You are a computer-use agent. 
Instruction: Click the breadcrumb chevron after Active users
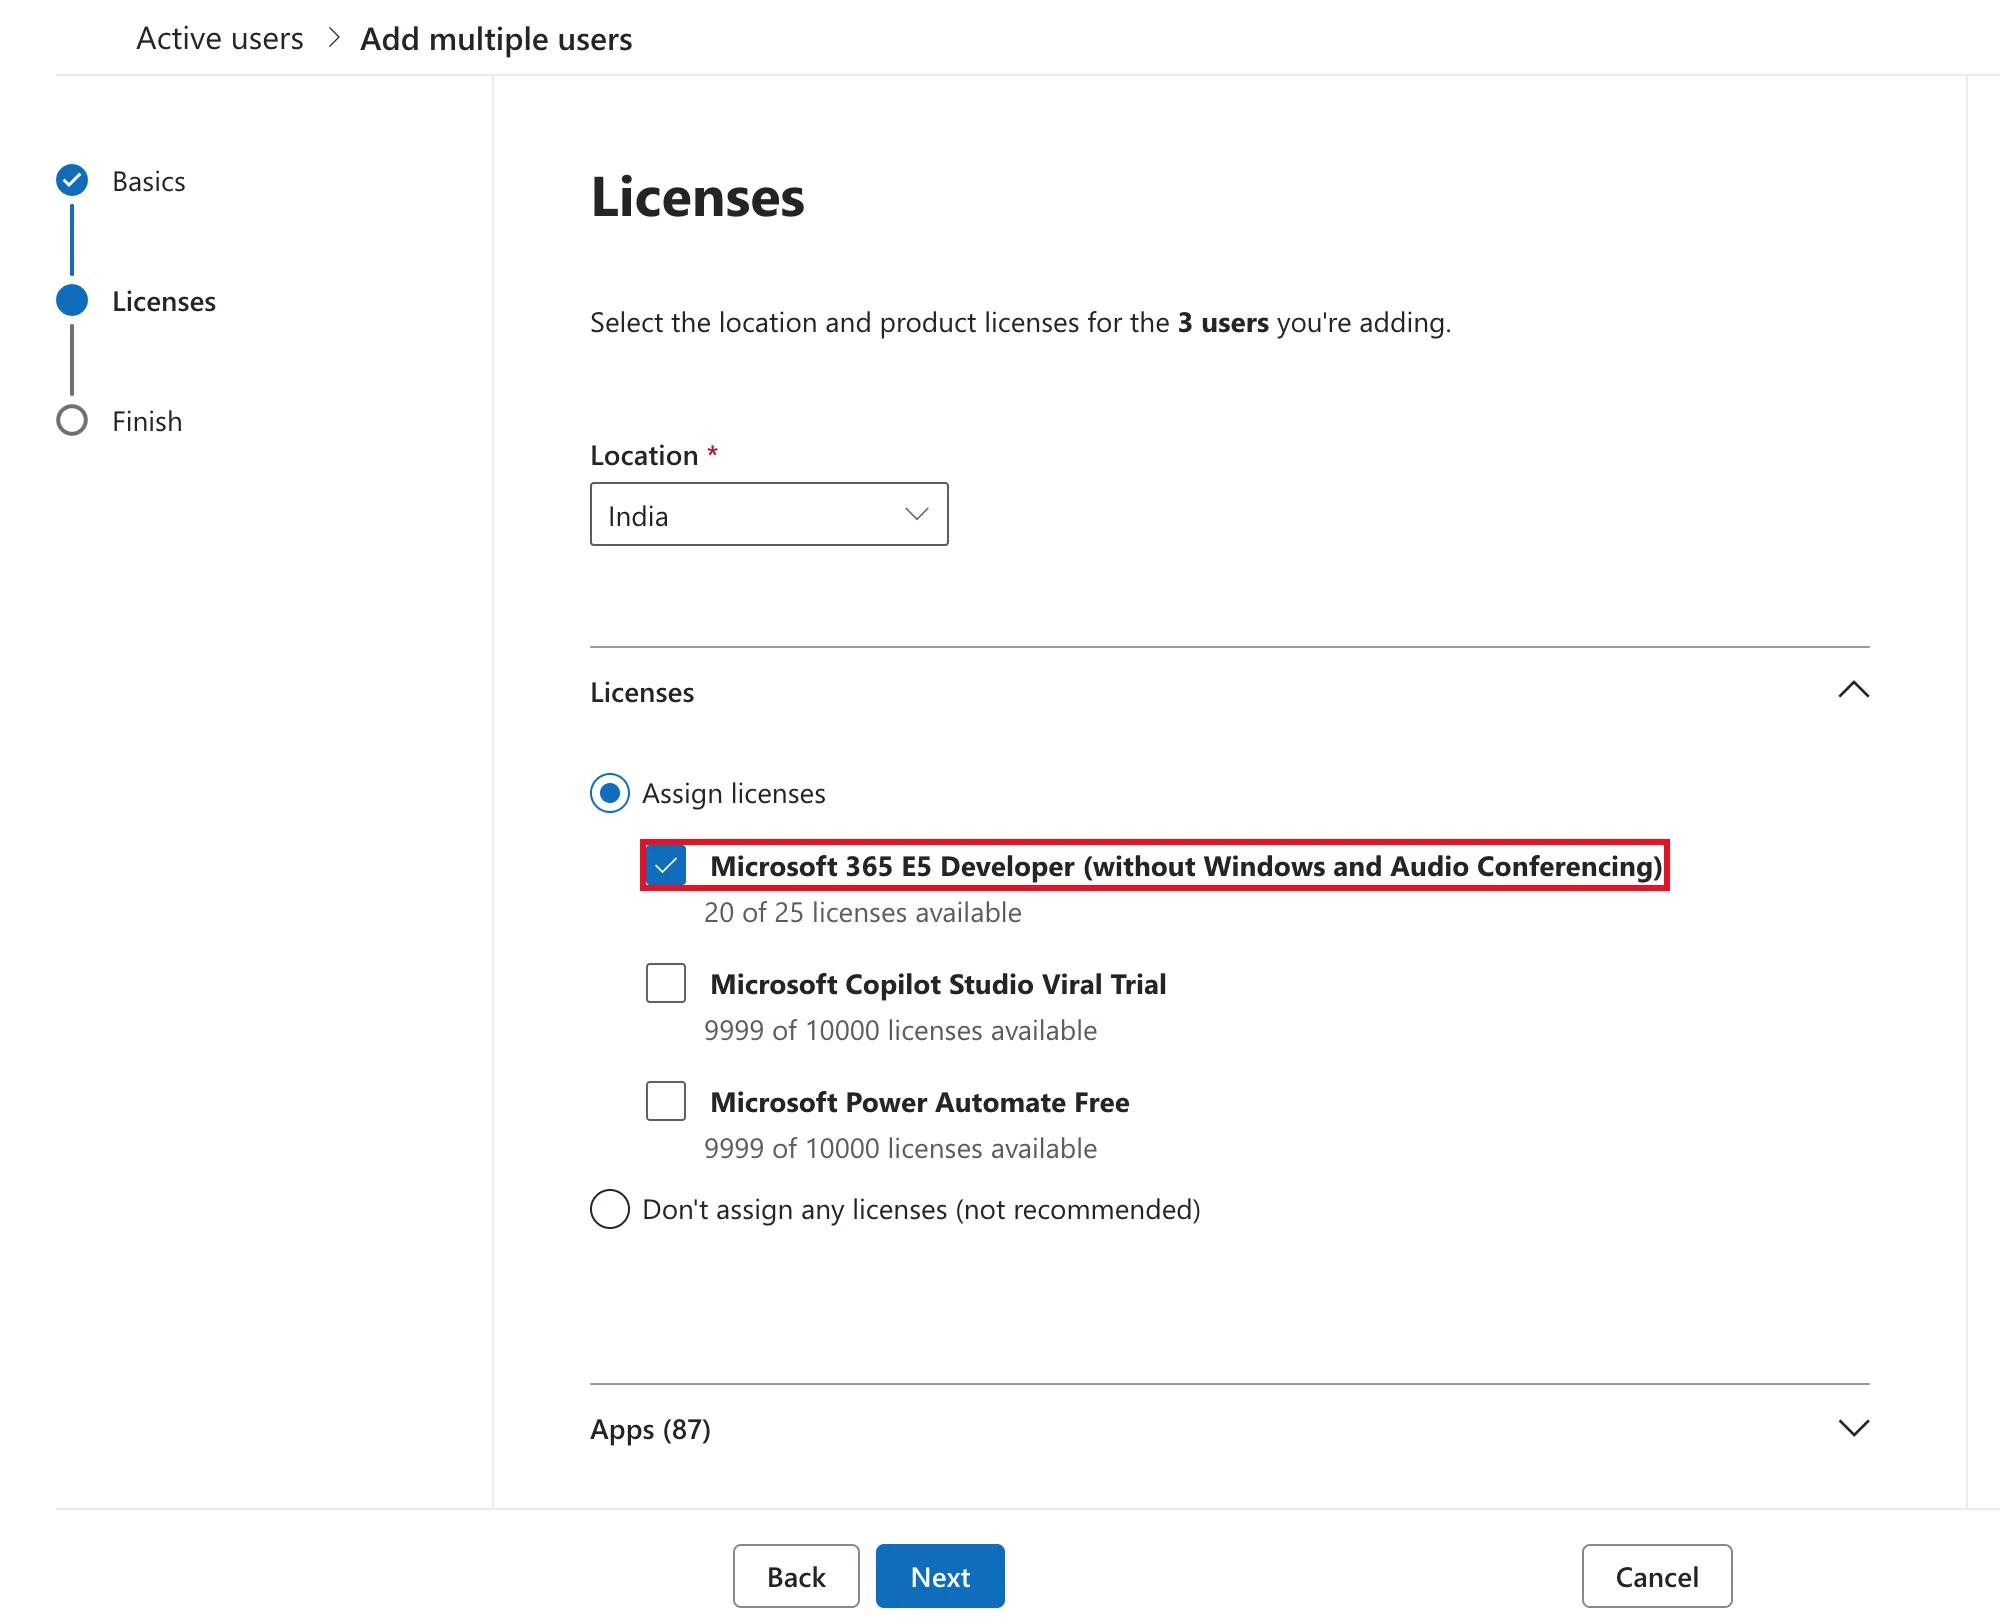click(x=334, y=38)
